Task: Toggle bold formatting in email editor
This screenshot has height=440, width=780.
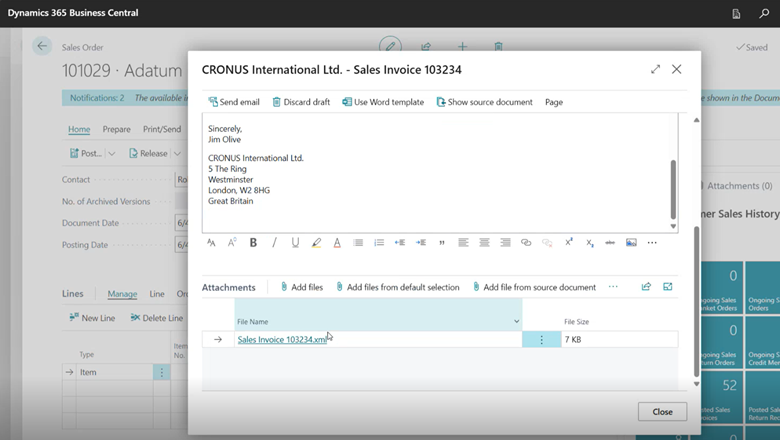Action: [x=253, y=243]
